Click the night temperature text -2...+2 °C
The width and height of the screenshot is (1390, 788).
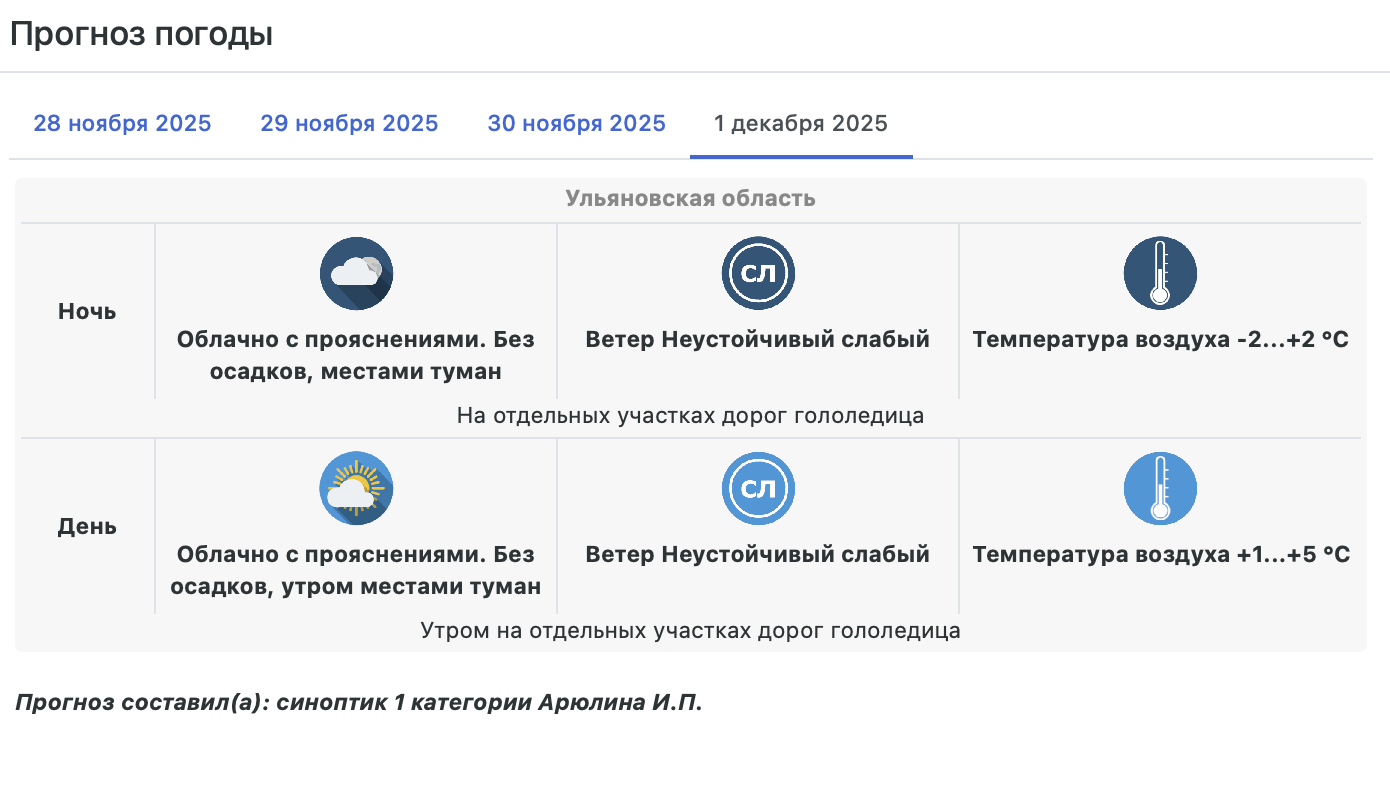pyautogui.click(x=1160, y=340)
